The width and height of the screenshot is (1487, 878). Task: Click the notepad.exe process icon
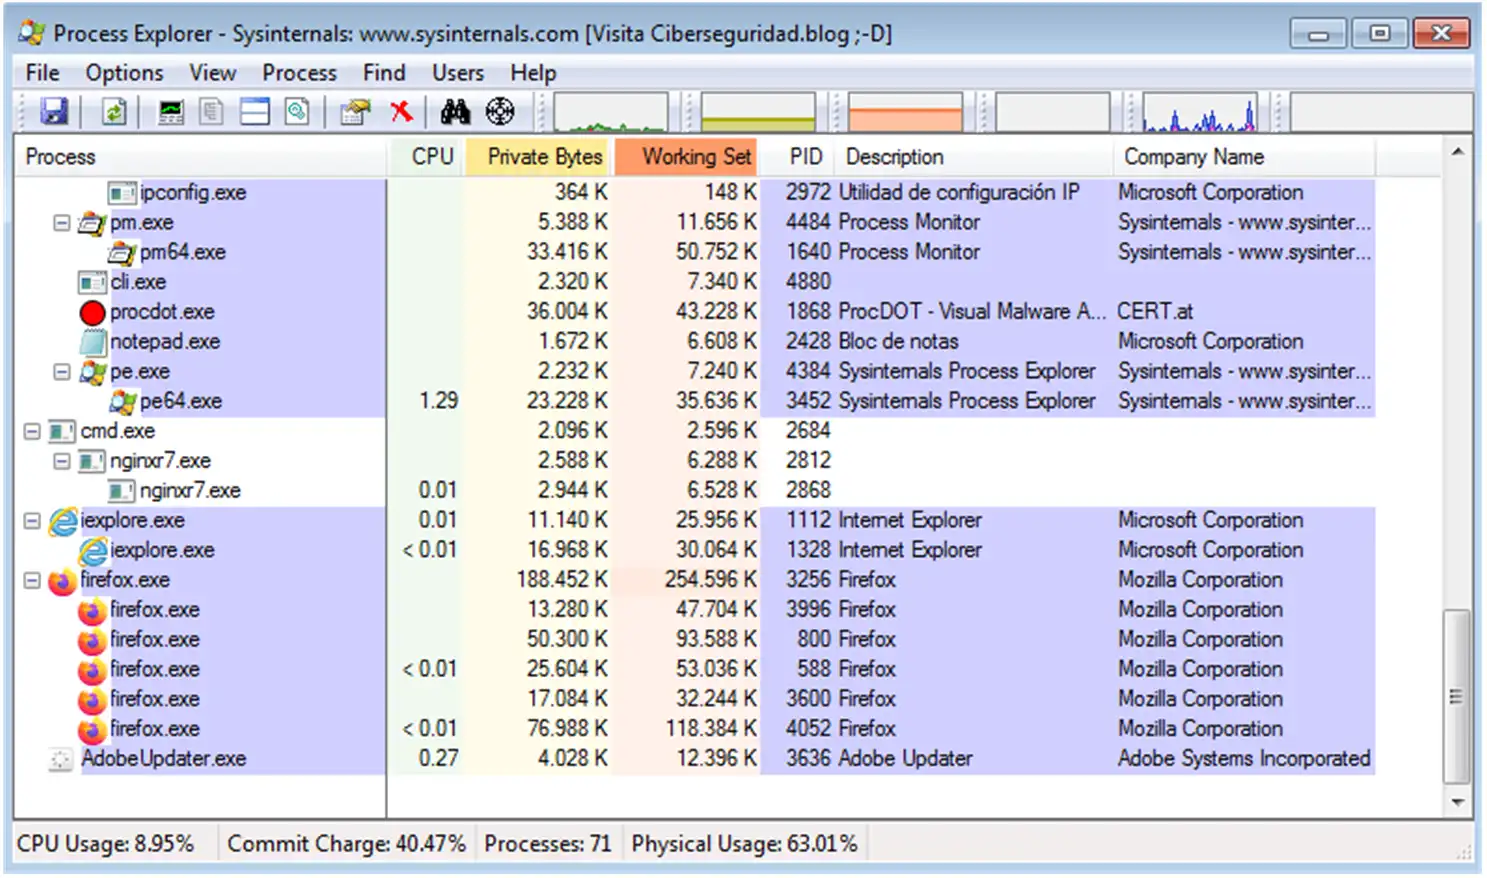93,342
